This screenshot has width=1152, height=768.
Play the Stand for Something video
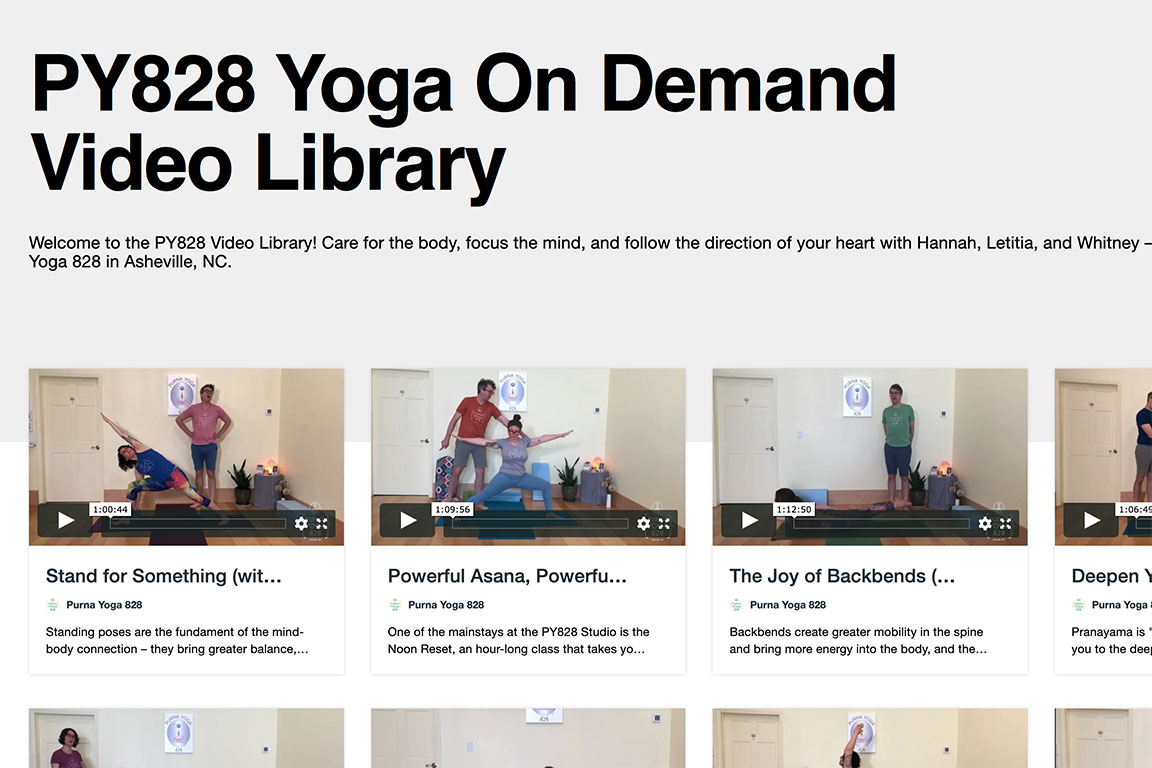(x=65, y=520)
